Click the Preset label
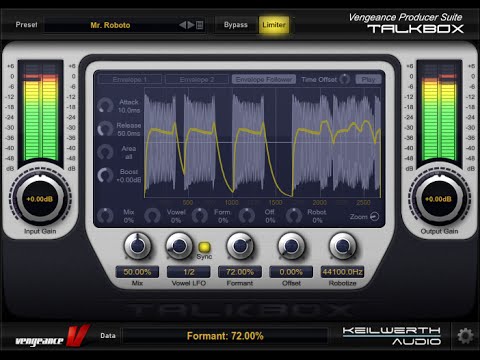Viewport: 480px width, 360px height. point(26,25)
